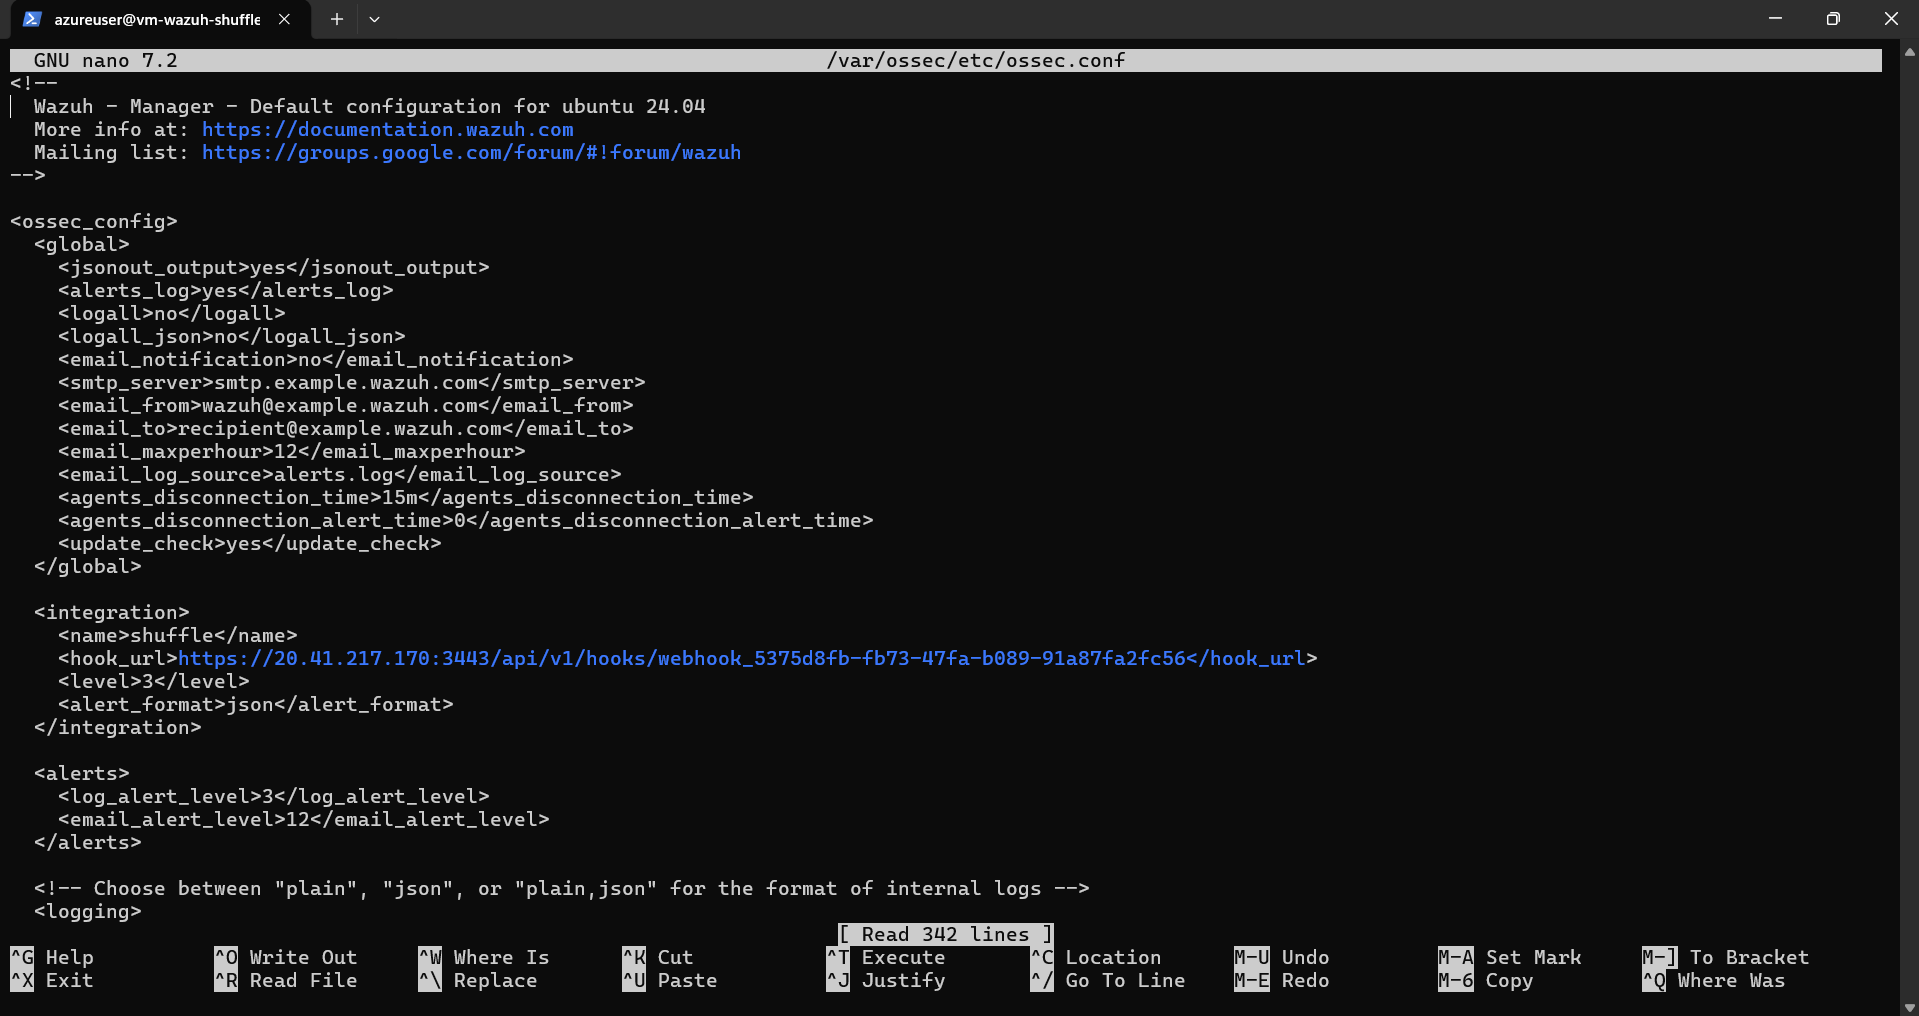Click the ^R Read File shortcut

tap(286, 980)
